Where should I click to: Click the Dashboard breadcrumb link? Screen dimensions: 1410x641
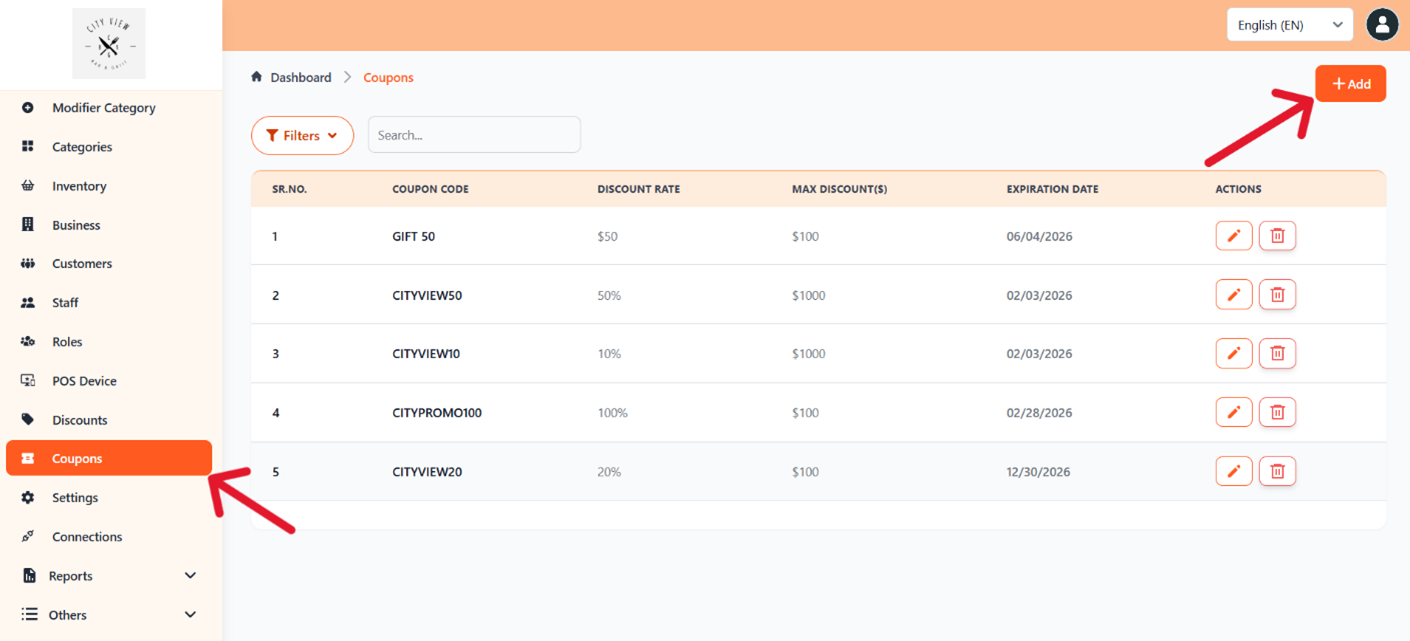click(x=300, y=77)
